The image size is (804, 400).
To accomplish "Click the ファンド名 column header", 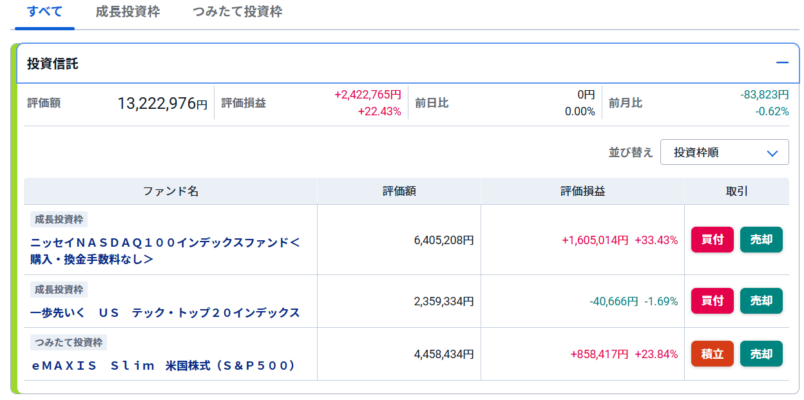I will click(x=170, y=191).
